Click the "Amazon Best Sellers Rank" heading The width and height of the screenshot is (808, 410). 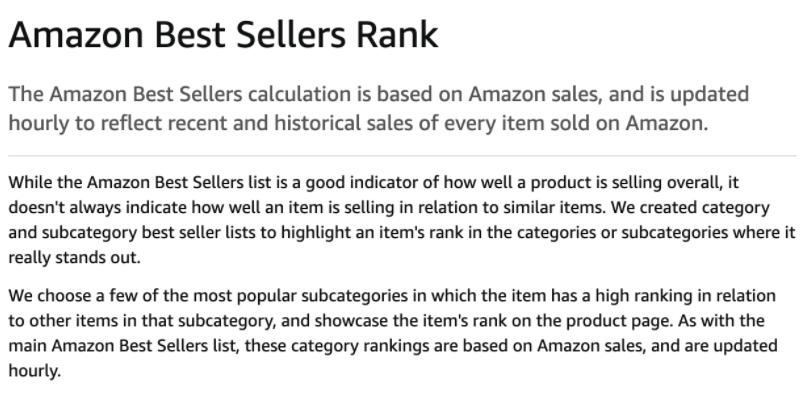click(x=223, y=35)
